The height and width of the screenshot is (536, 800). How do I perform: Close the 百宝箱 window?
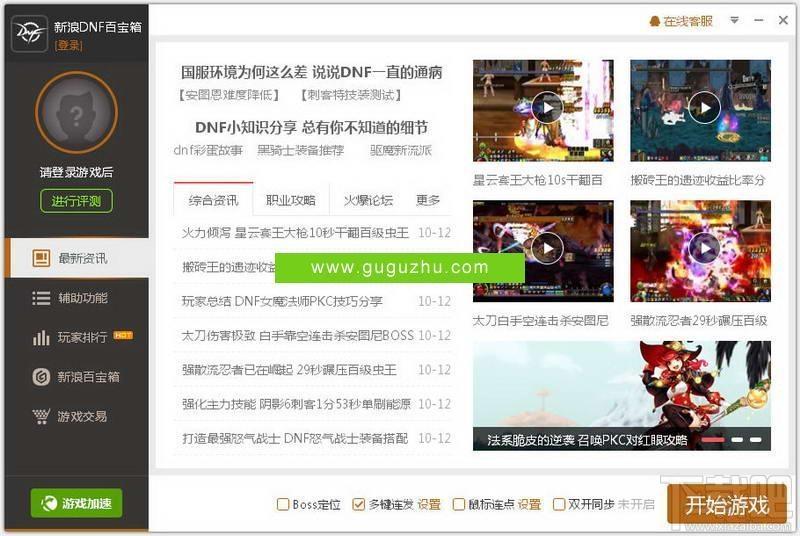pos(783,20)
